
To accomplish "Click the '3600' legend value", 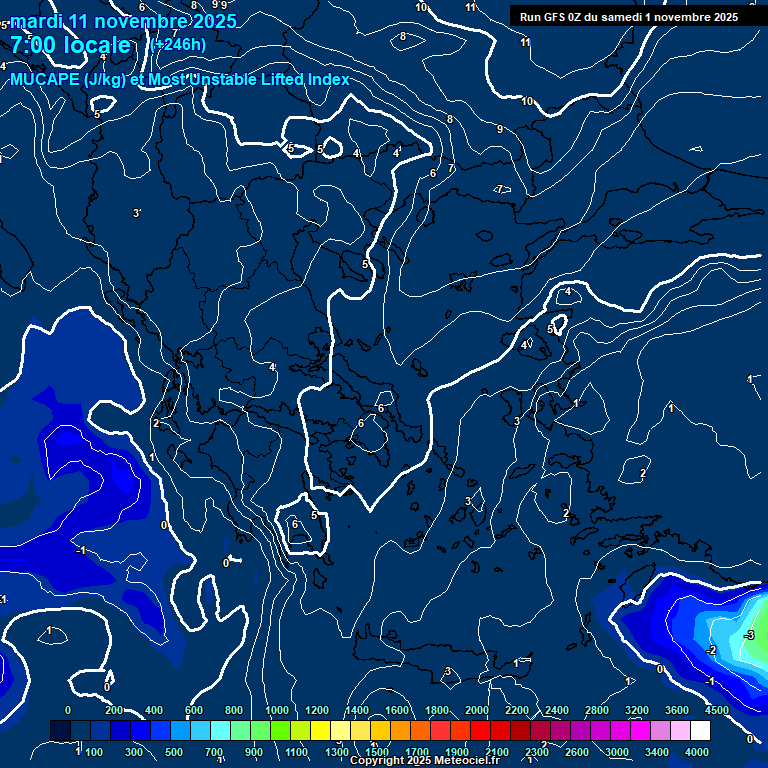I will [x=677, y=710].
